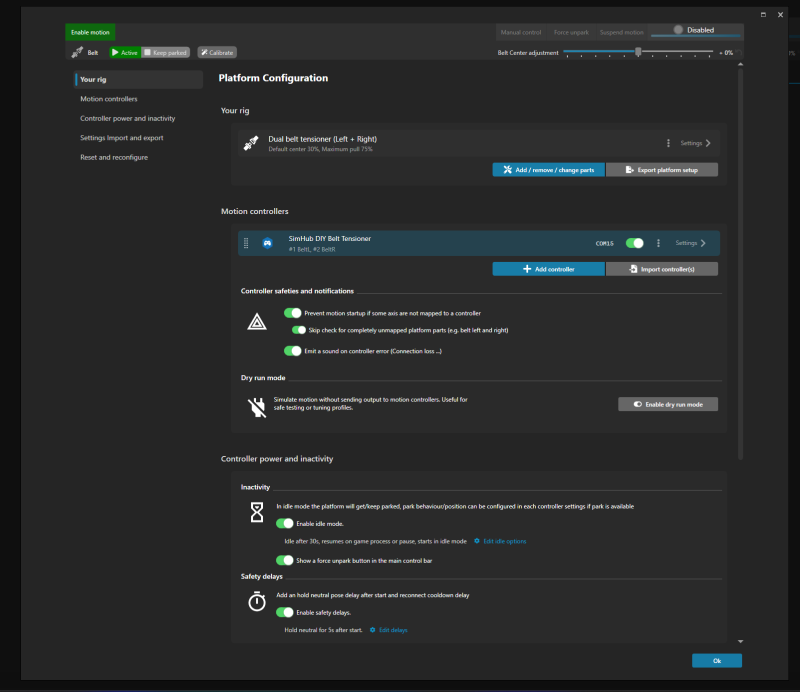Set belt to Active state

125,52
